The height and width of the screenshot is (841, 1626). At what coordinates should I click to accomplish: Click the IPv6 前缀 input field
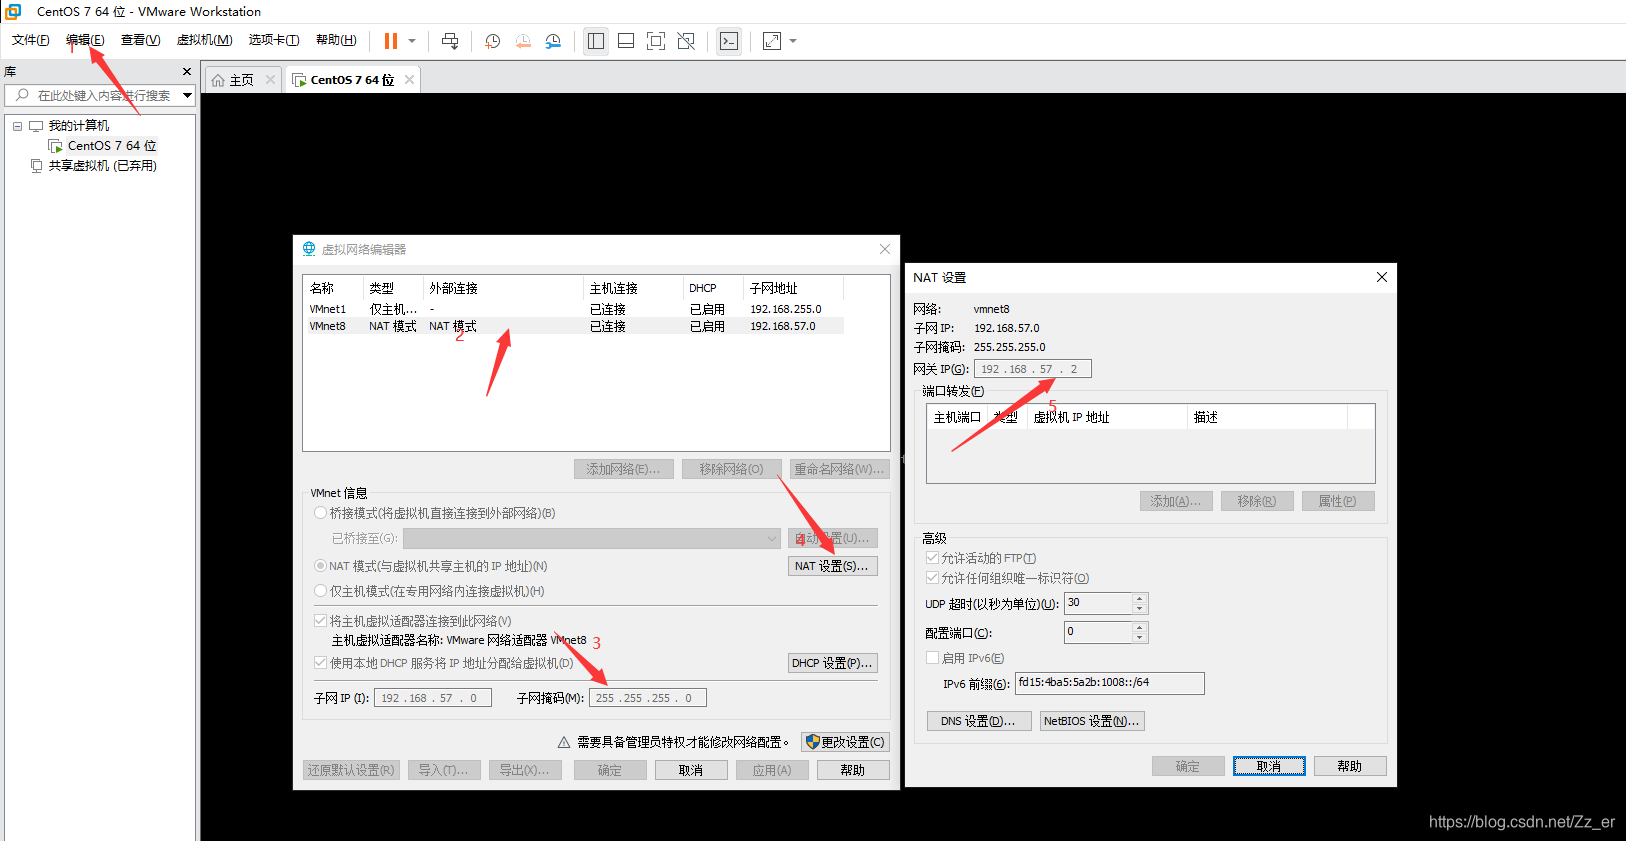click(1110, 683)
